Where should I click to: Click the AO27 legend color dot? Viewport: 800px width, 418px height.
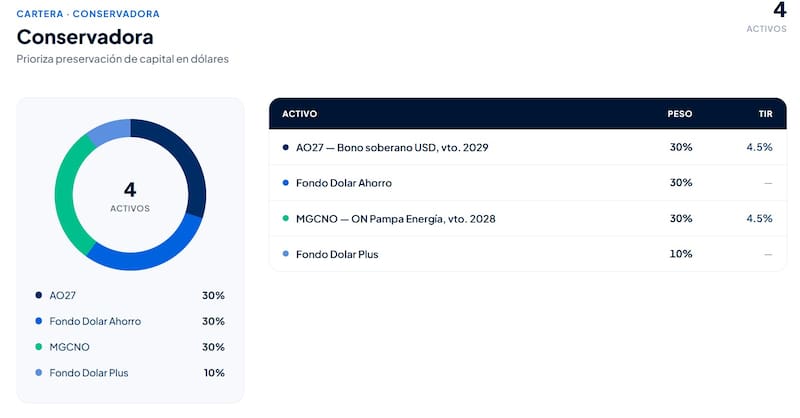[x=38, y=295]
